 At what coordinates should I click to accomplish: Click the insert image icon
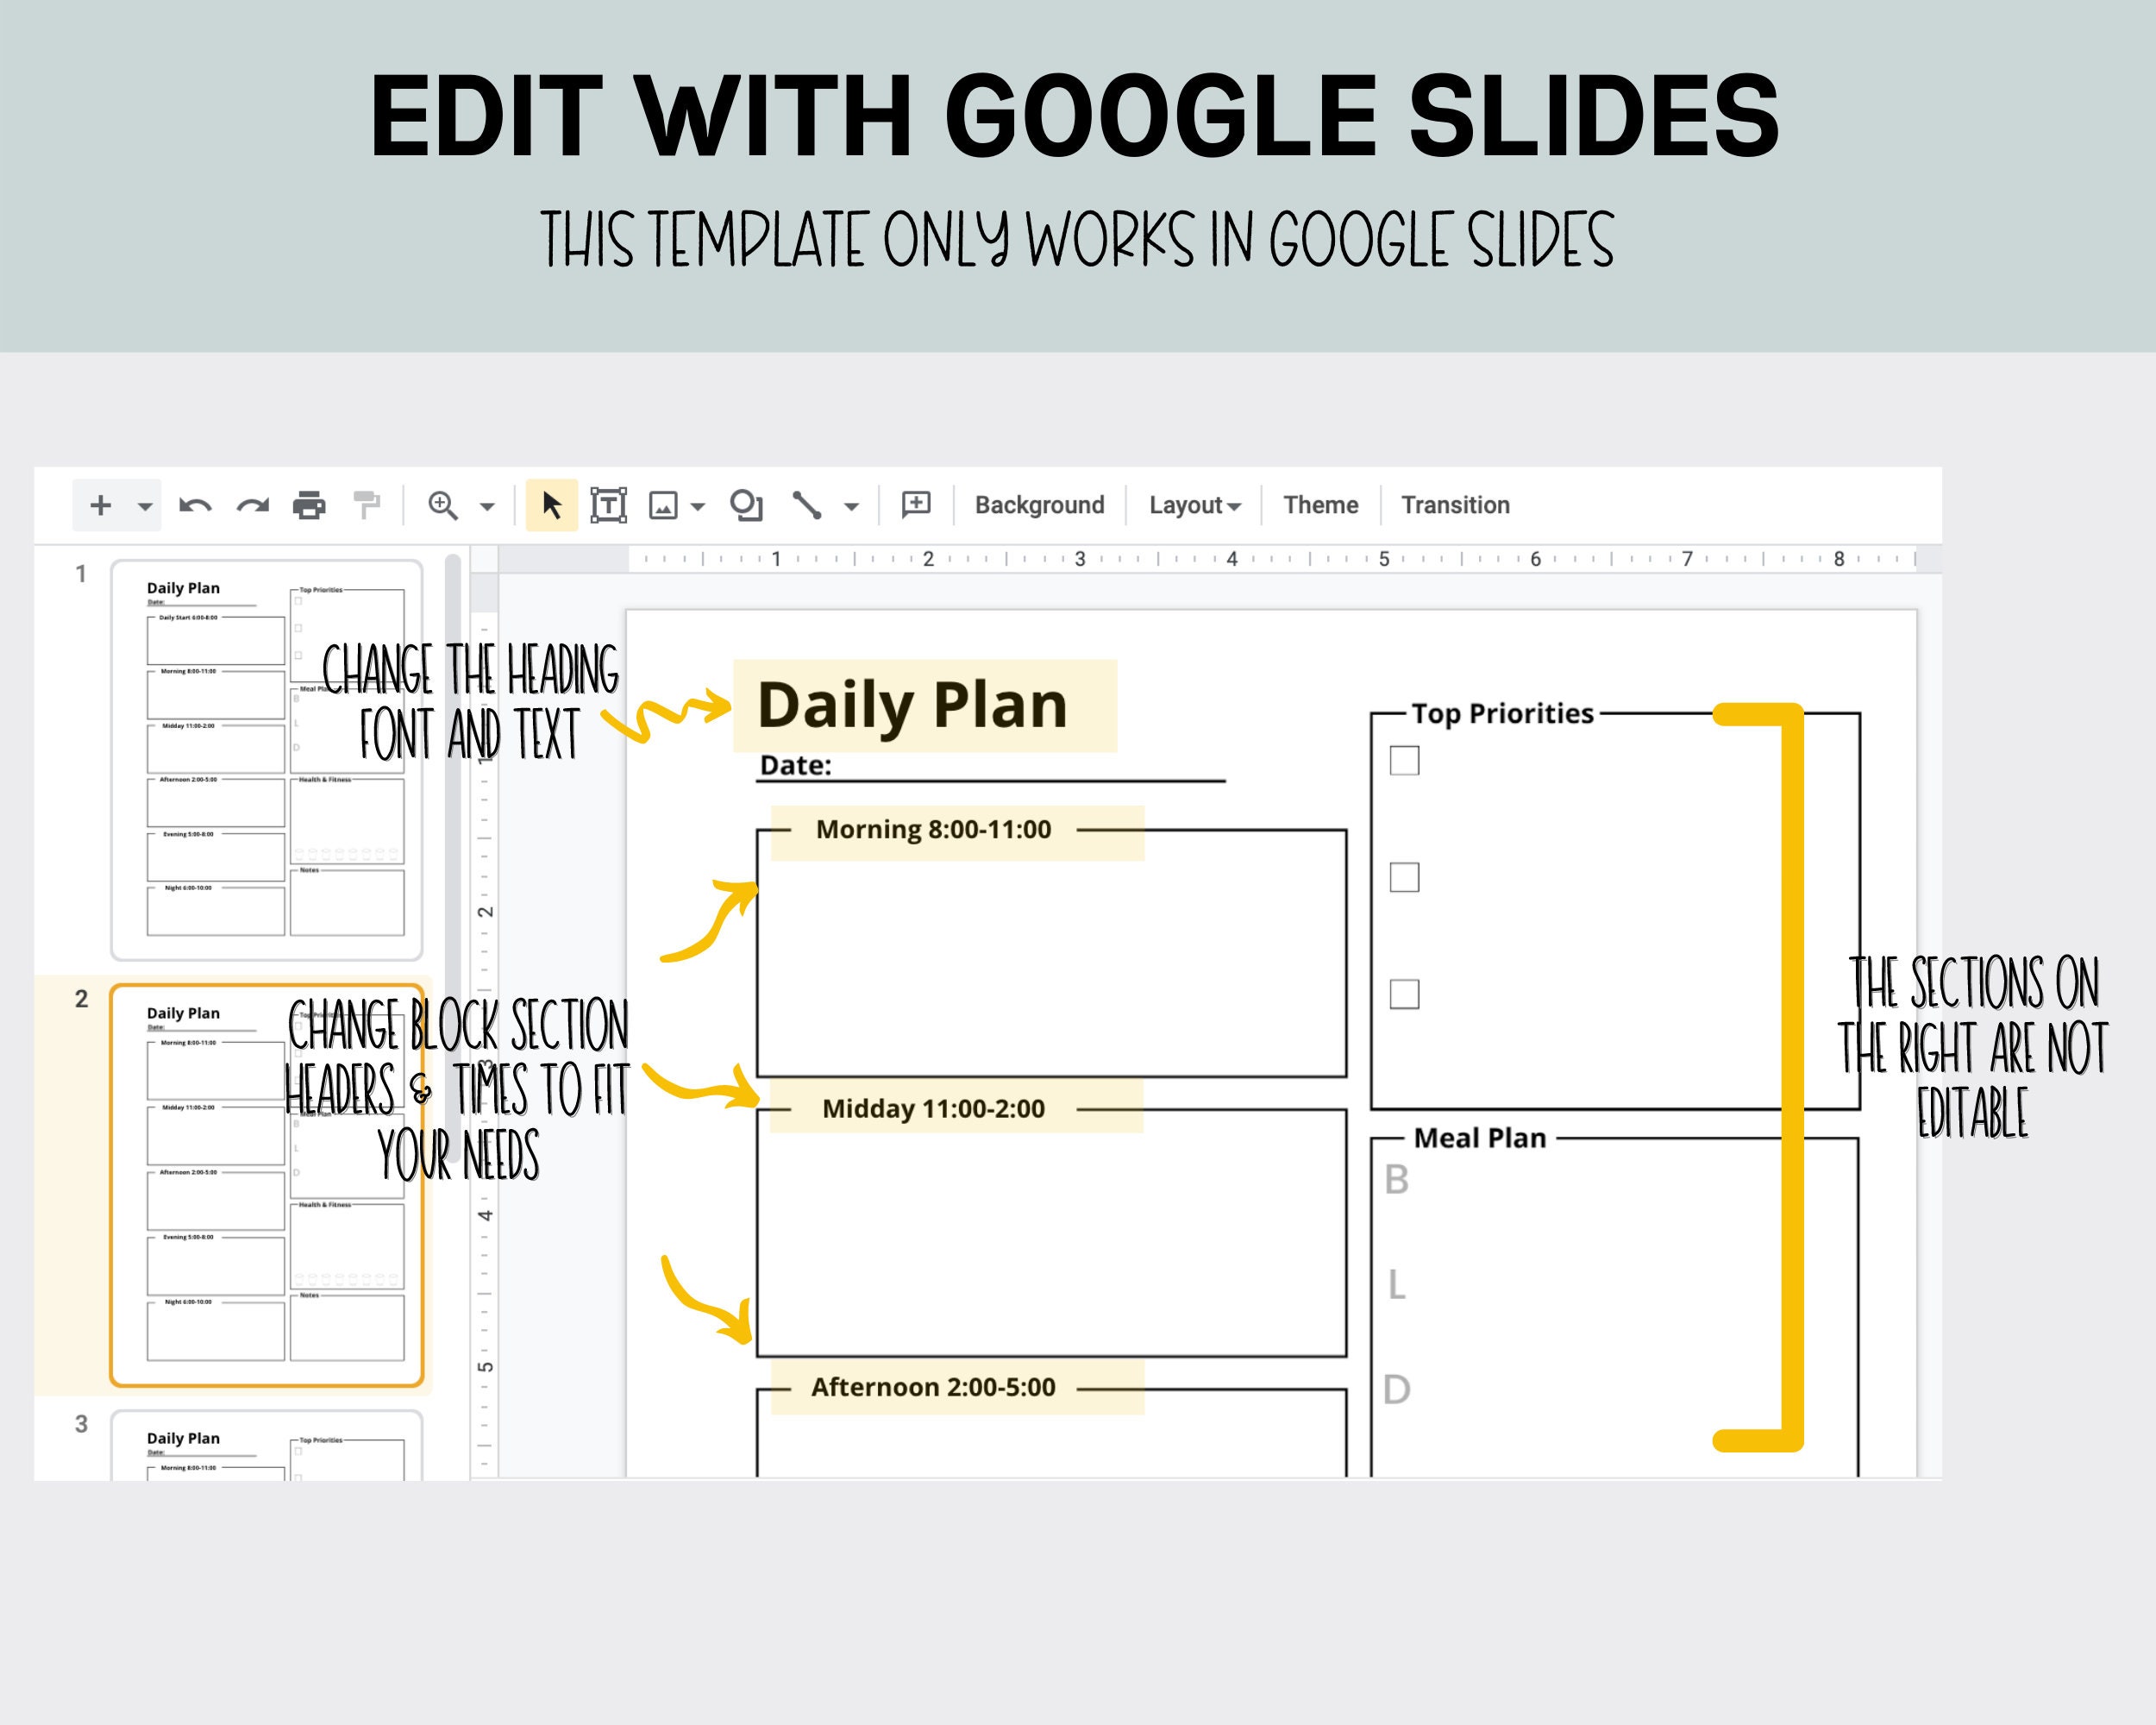tap(663, 506)
